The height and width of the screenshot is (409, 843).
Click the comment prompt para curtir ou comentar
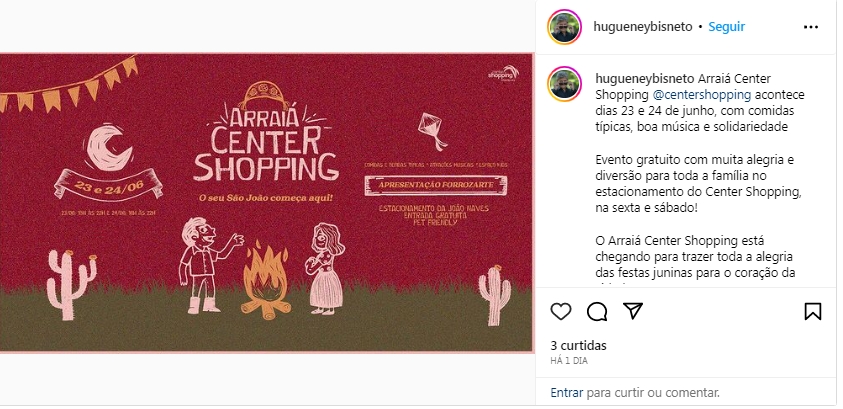point(653,393)
